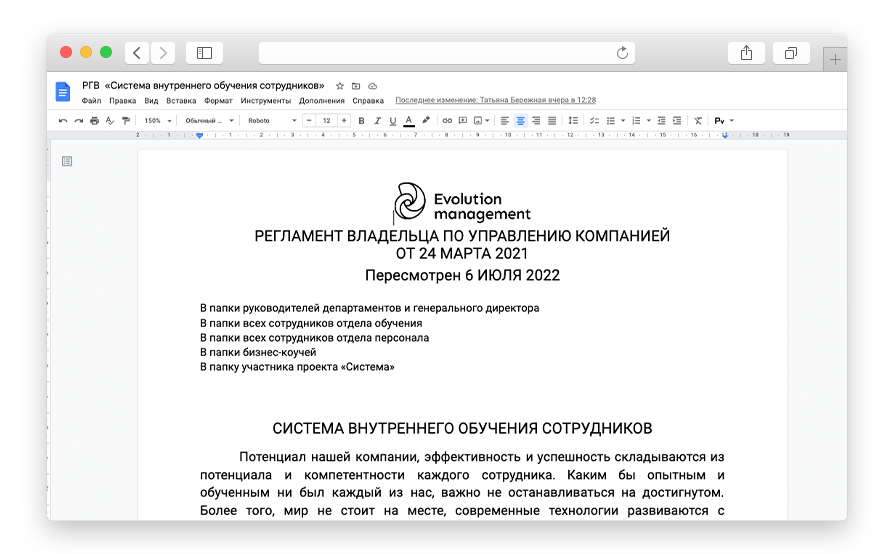Click the left indent marker on ruler
This screenshot has height=554, width=894.
(x=200, y=136)
